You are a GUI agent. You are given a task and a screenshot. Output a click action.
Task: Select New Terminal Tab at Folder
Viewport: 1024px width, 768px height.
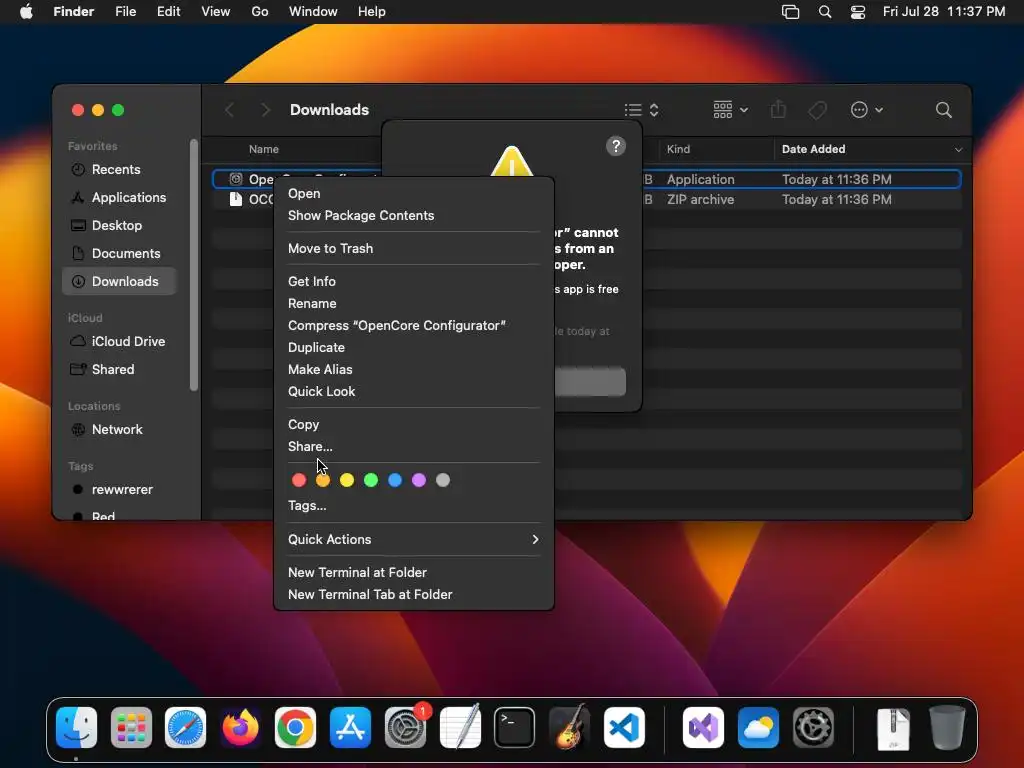pyautogui.click(x=414, y=594)
